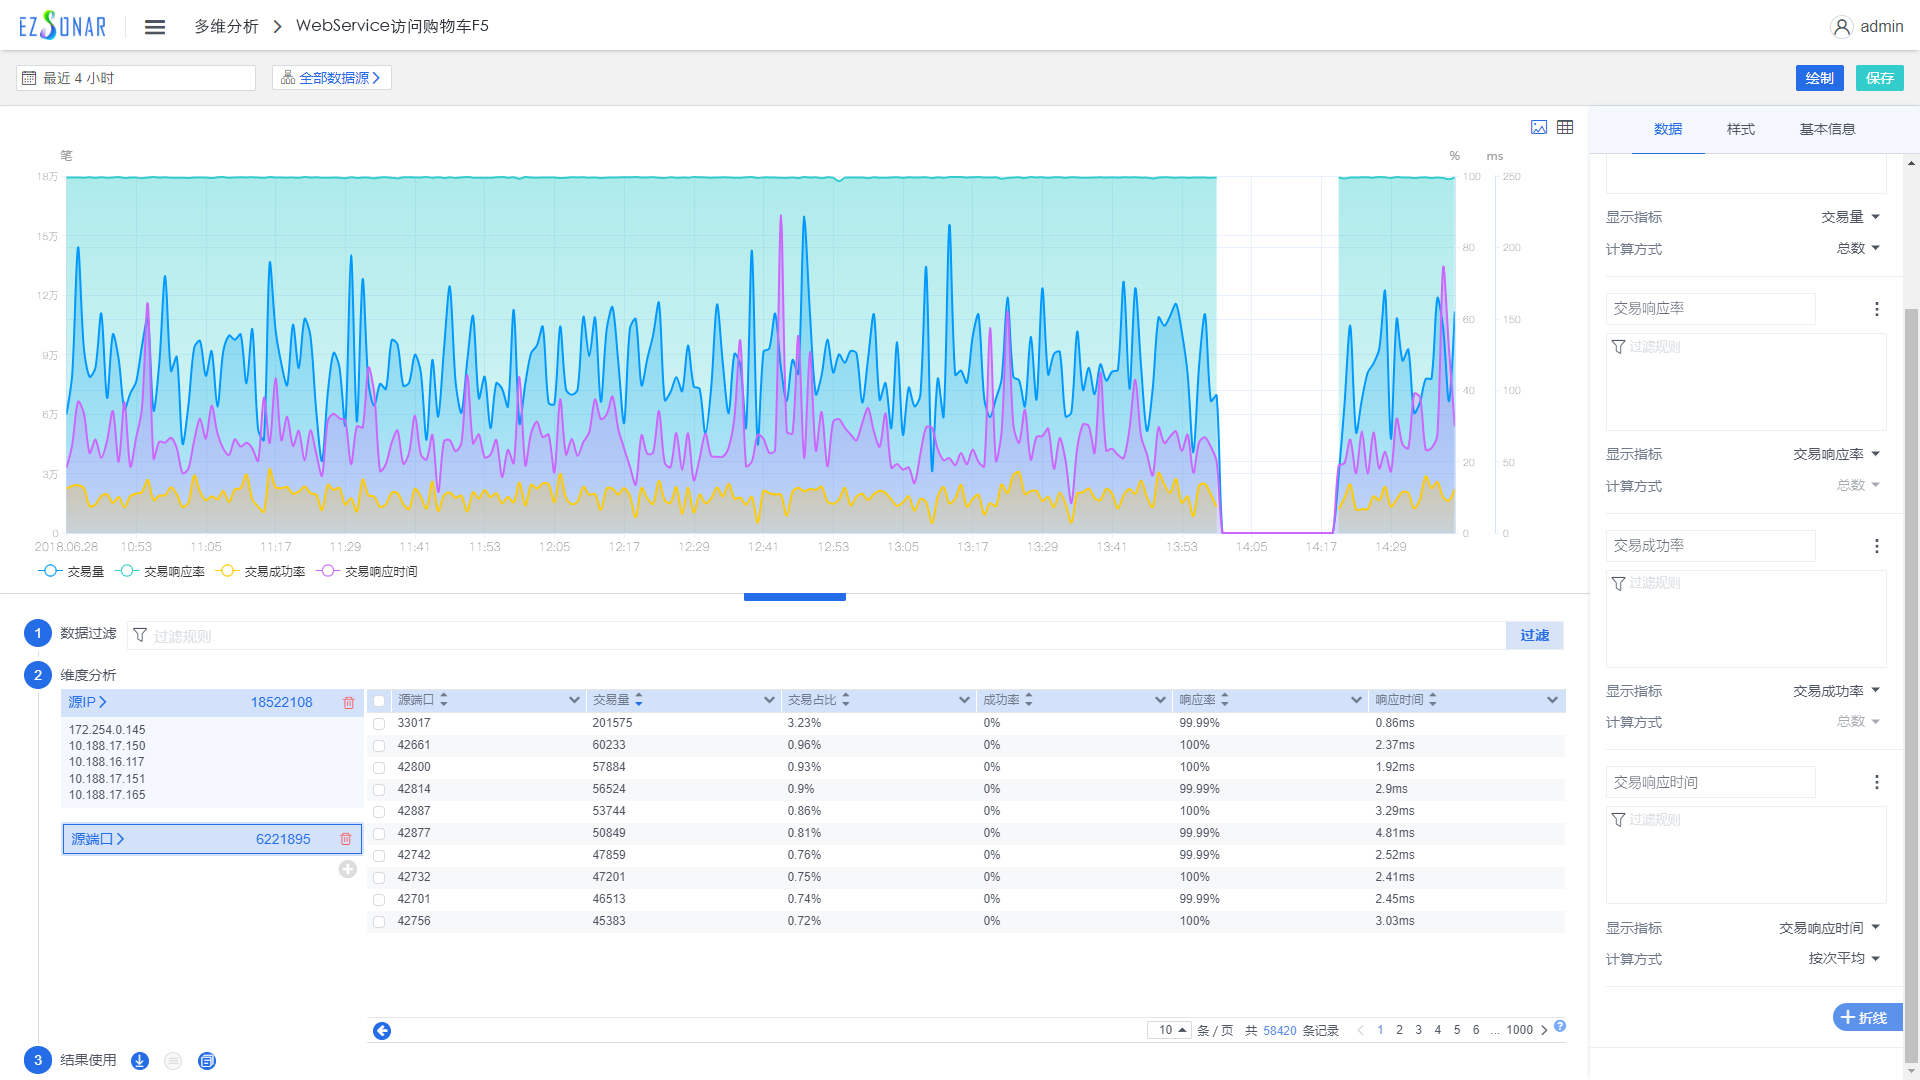The height and width of the screenshot is (1080, 1920).
Task: Switch to the 基本信息 tab
Action: click(x=1827, y=129)
